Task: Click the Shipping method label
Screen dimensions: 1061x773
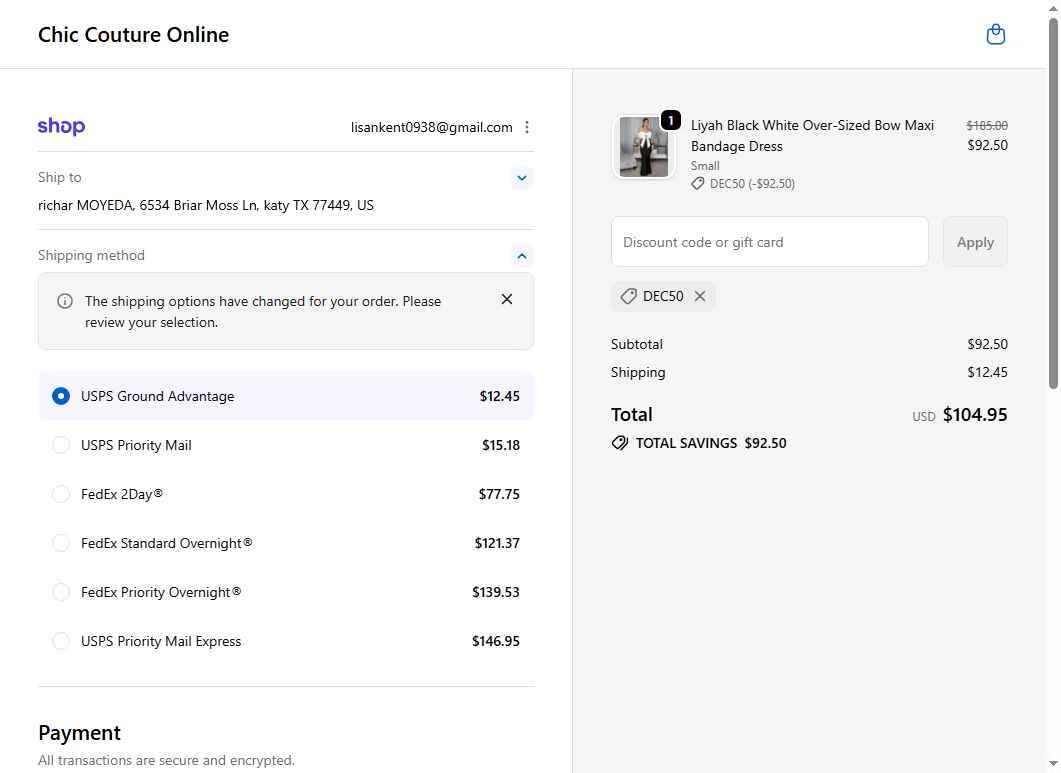Action: click(x=91, y=255)
